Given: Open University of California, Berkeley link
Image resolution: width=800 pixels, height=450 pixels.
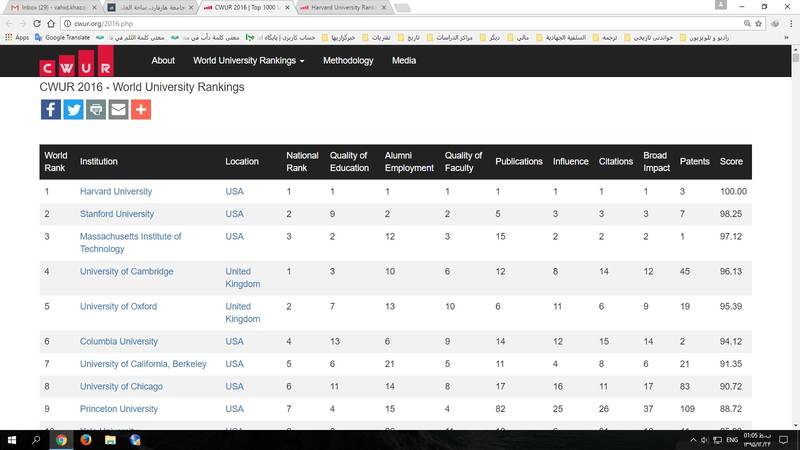Looking at the screenshot, I should pos(143,364).
